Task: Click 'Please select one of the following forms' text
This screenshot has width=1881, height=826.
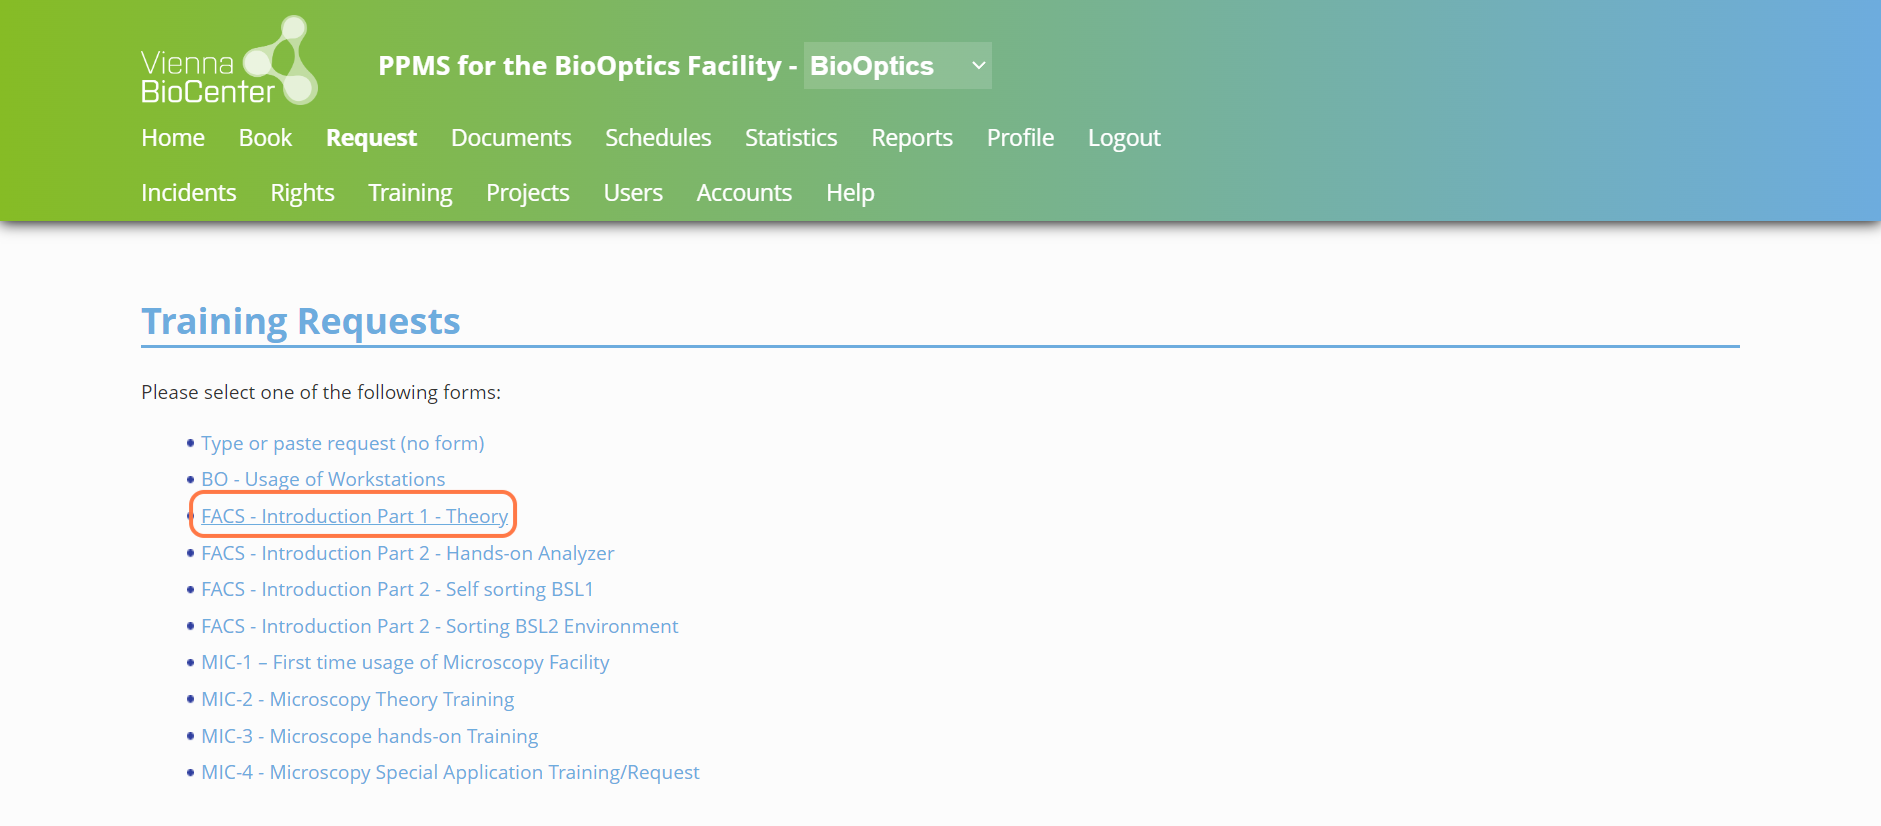Action: 321,392
